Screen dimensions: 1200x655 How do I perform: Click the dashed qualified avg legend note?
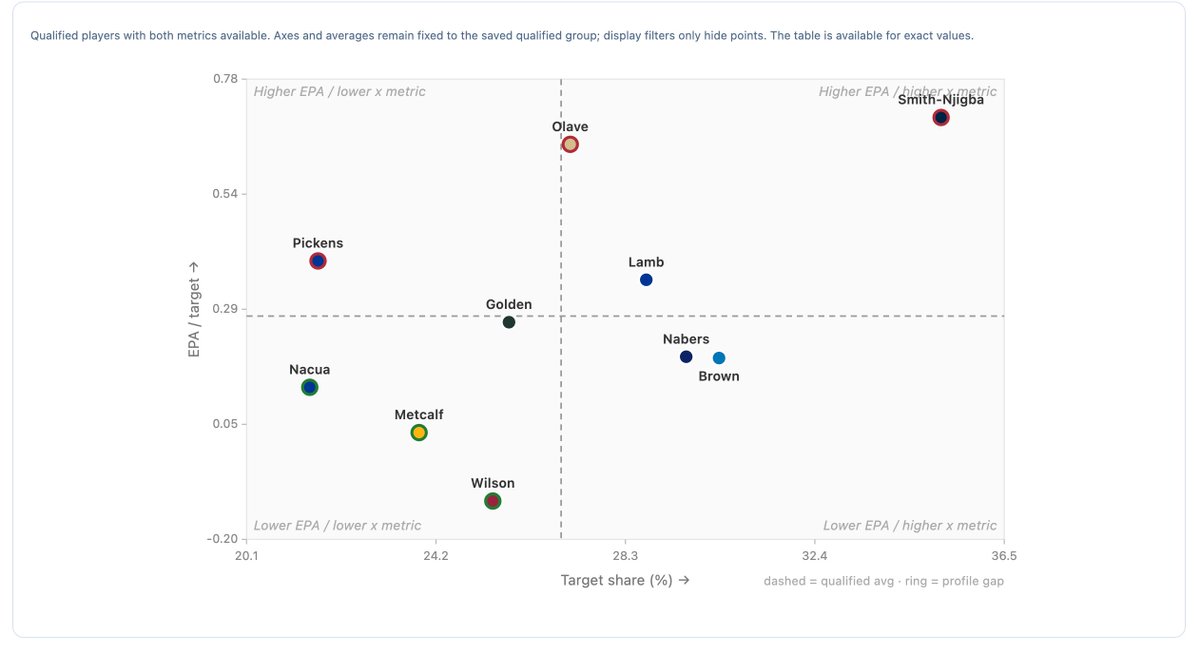[x=884, y=581]
